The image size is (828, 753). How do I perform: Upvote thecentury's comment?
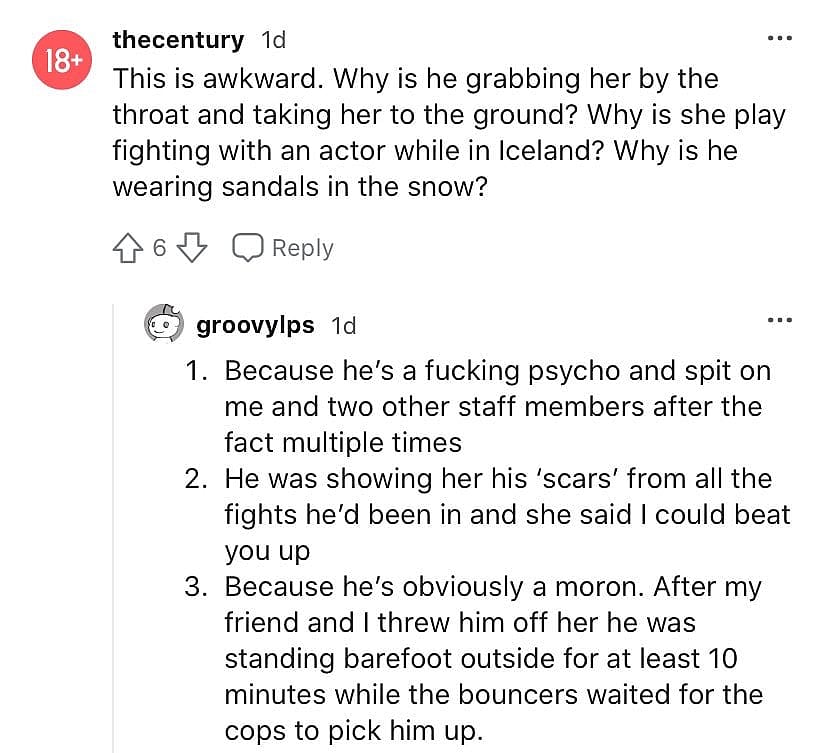pos(127,248)
